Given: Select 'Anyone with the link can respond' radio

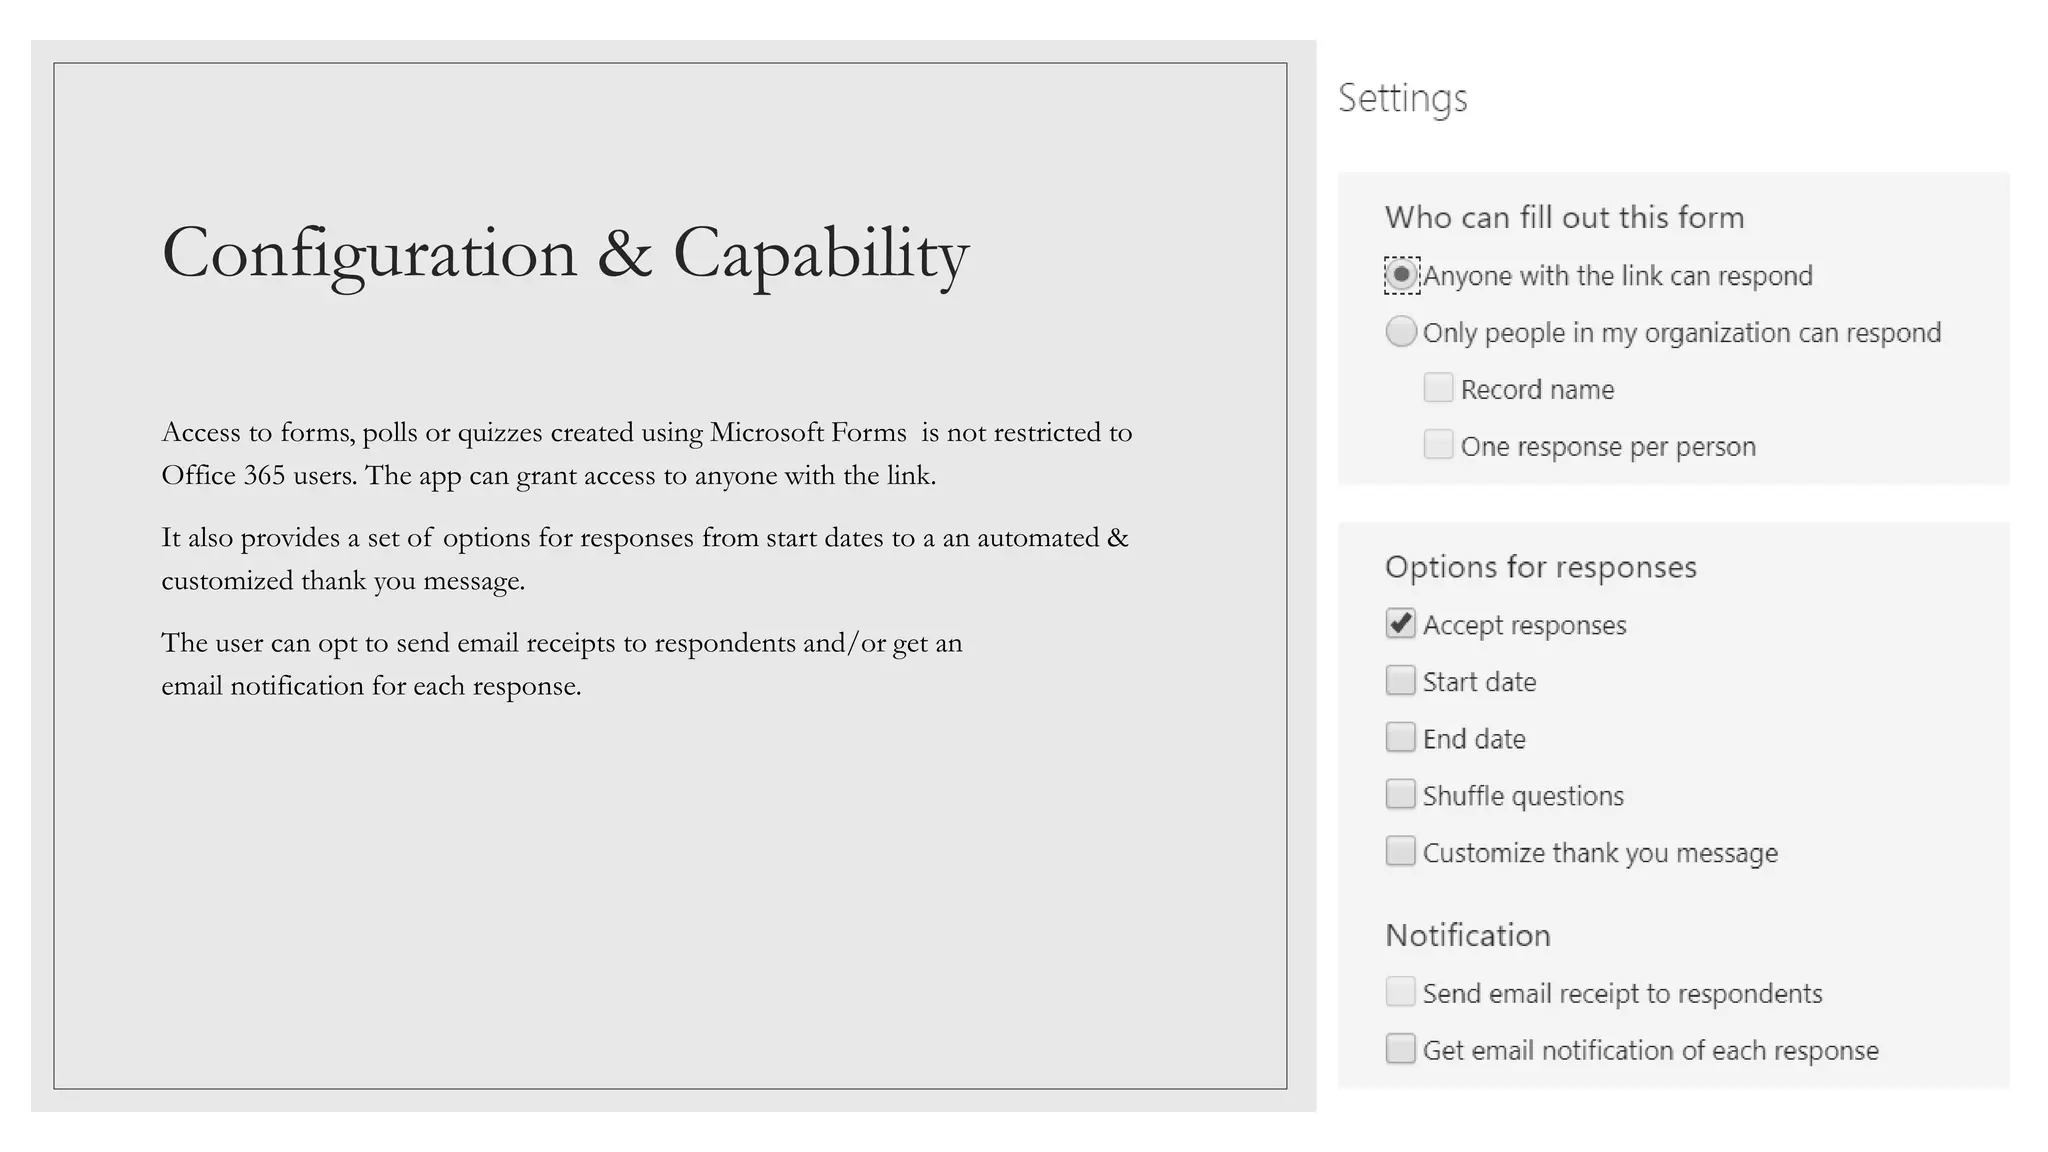Looking at the screenshot, I should click(x=1401, y=275).
